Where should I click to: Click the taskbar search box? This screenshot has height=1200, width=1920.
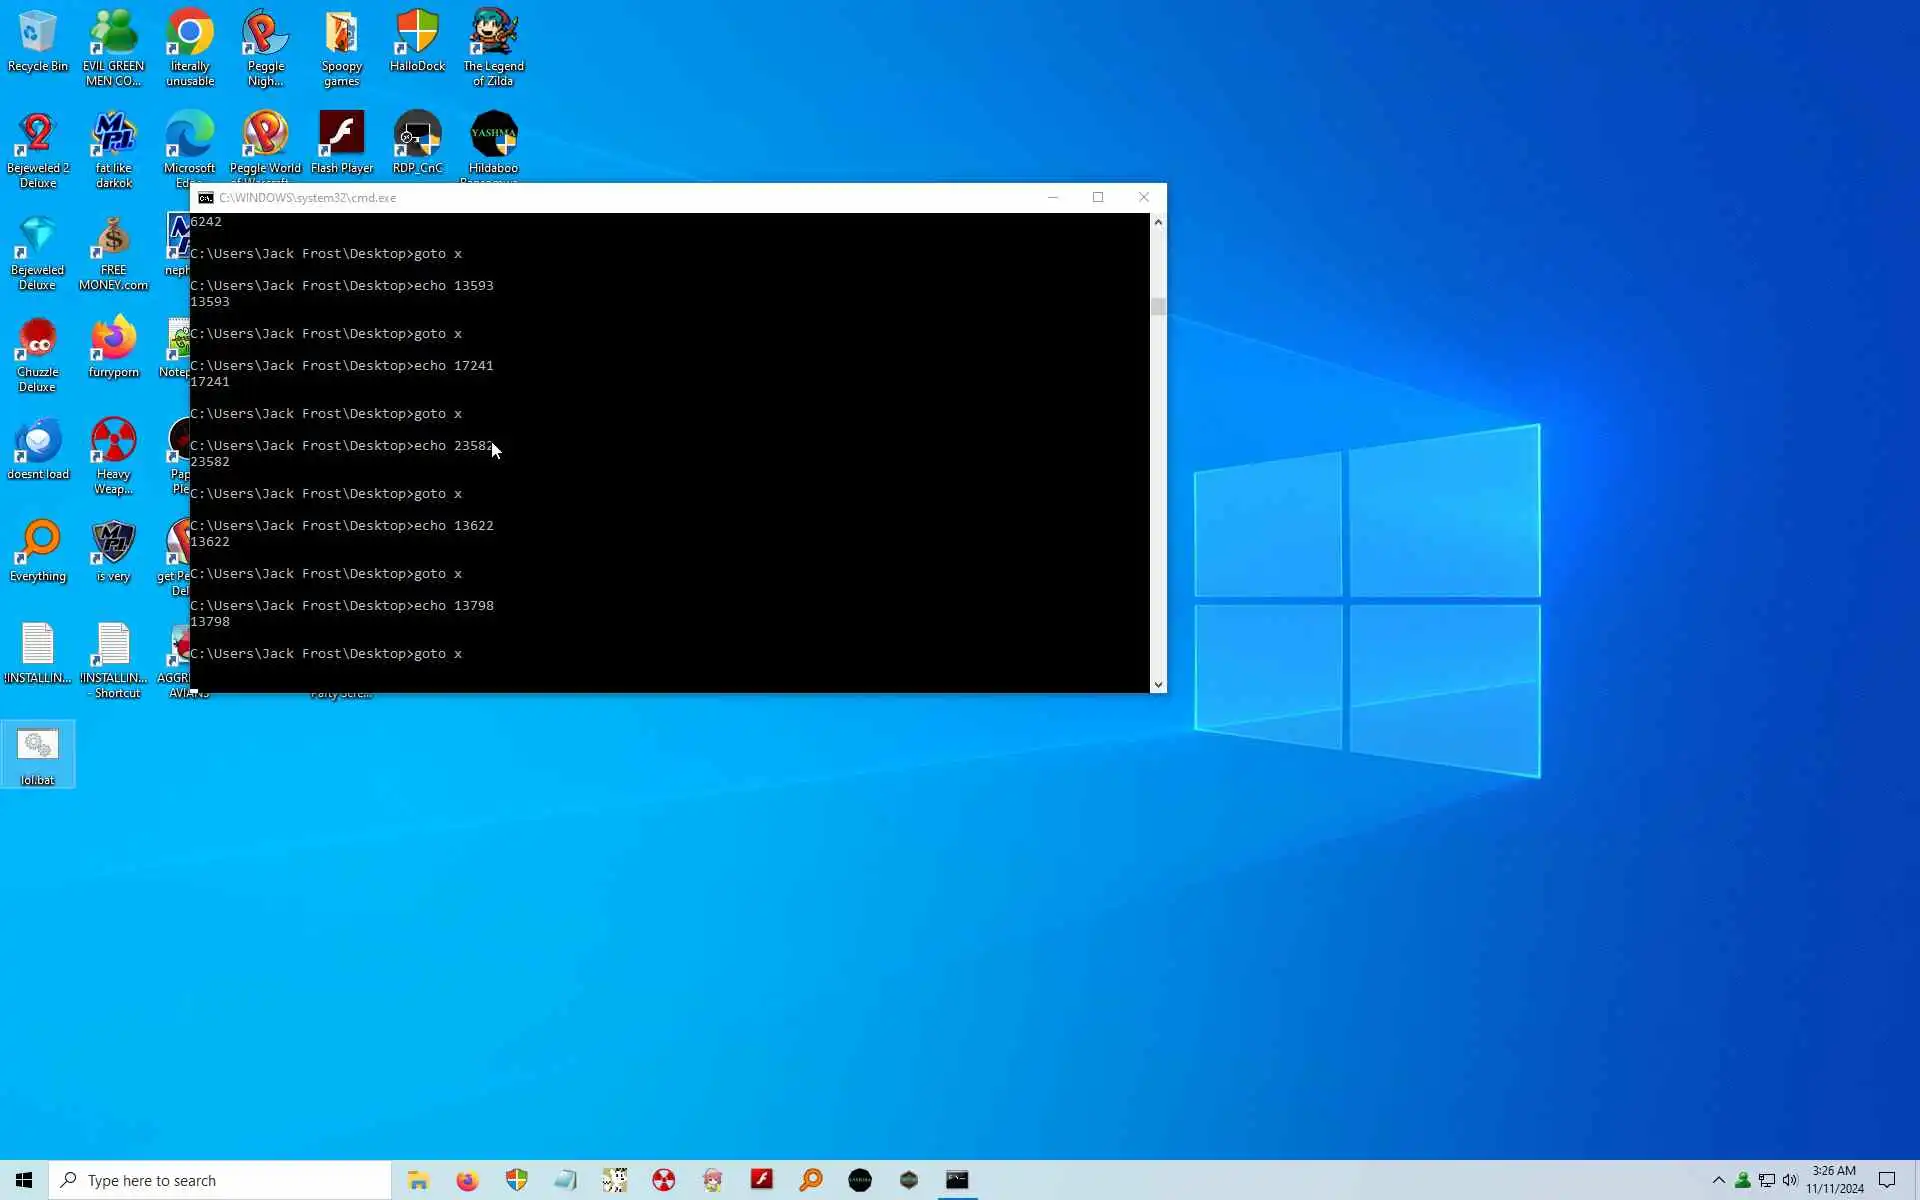(x=220, y=1180)
